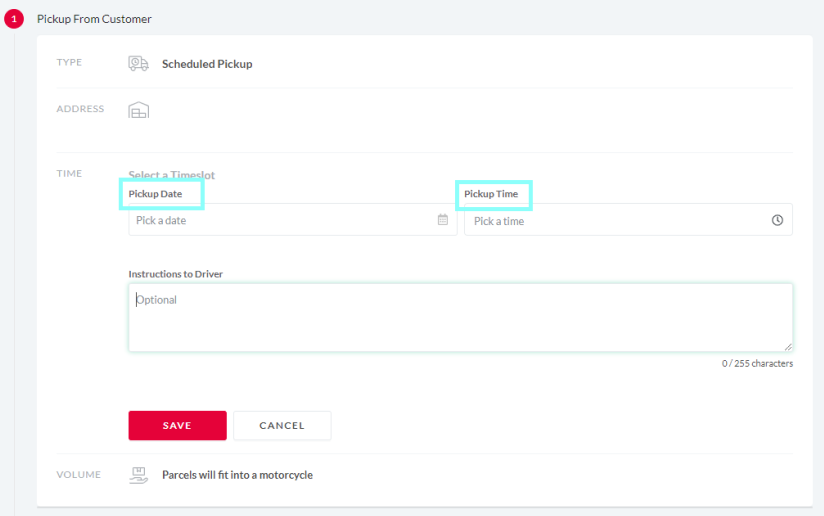Click the Pickup Time label
This screenshot has width=824, height=516.
tap(491, 194)
